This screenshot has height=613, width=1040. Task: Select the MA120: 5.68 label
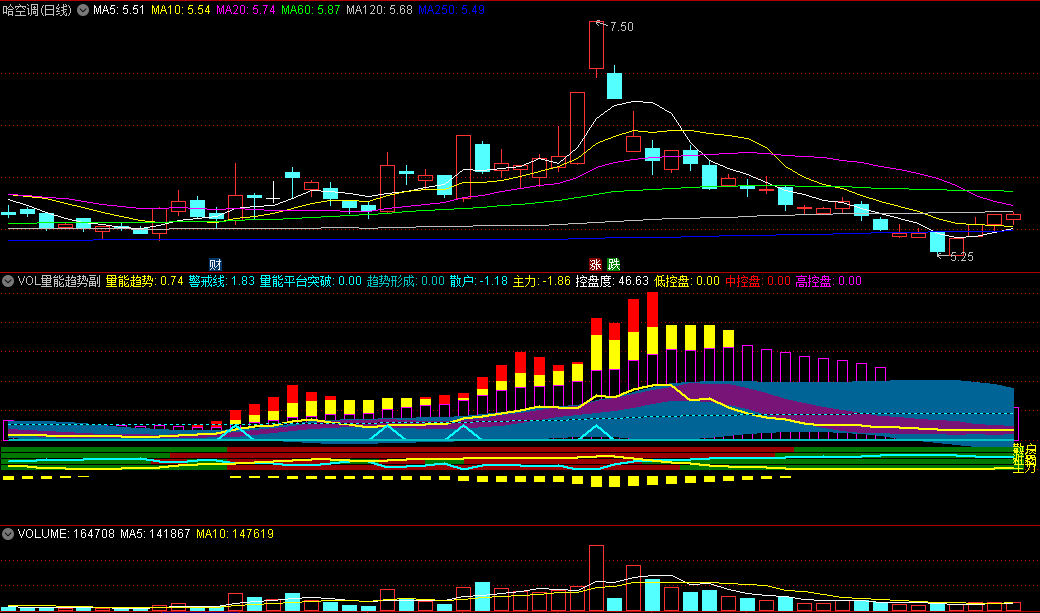pos(379,10)
